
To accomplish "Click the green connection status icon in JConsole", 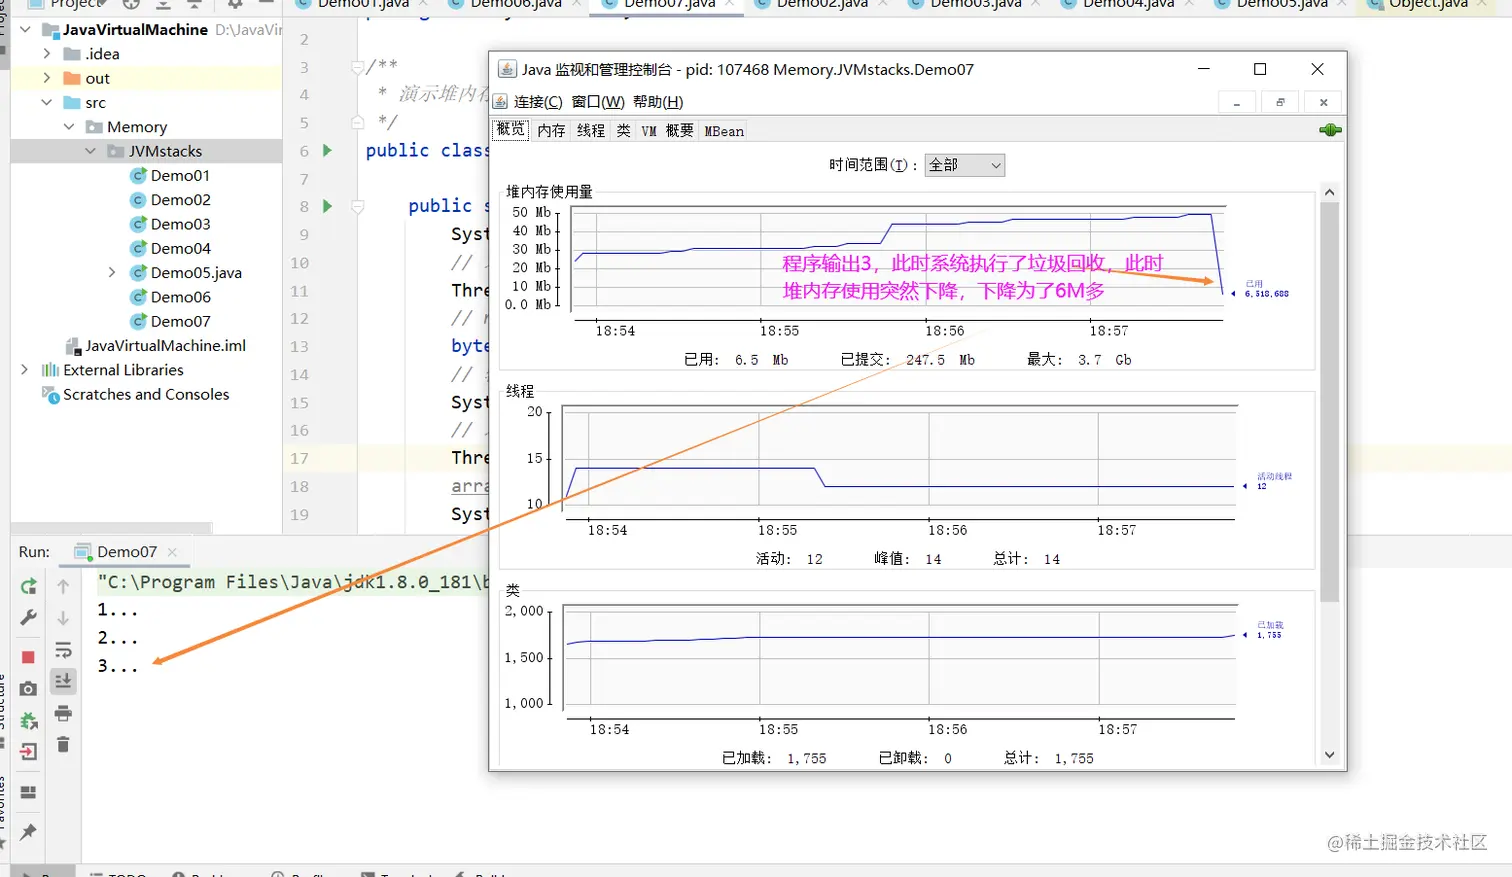I will (x=1330, y=130).
